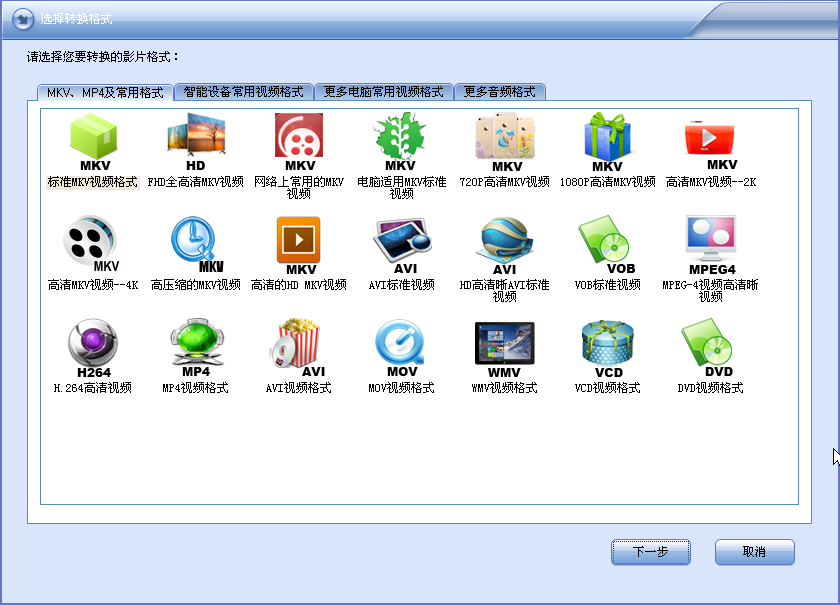
Task: Click the VOB标准视频 label text
Action: coord(608,285)
